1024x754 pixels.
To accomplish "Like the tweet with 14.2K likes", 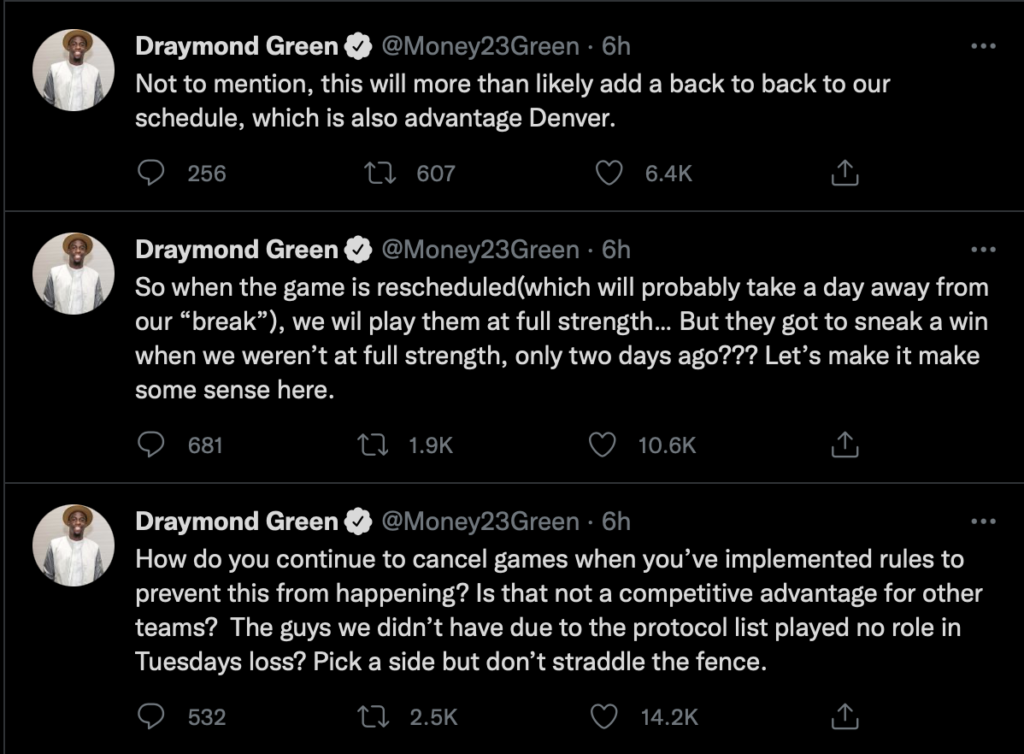I will click(x=603, y=716).
